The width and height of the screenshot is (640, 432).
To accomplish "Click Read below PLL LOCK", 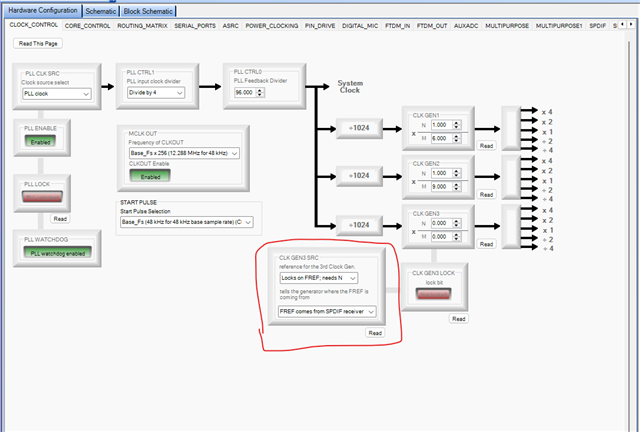I will pos(60,219).
